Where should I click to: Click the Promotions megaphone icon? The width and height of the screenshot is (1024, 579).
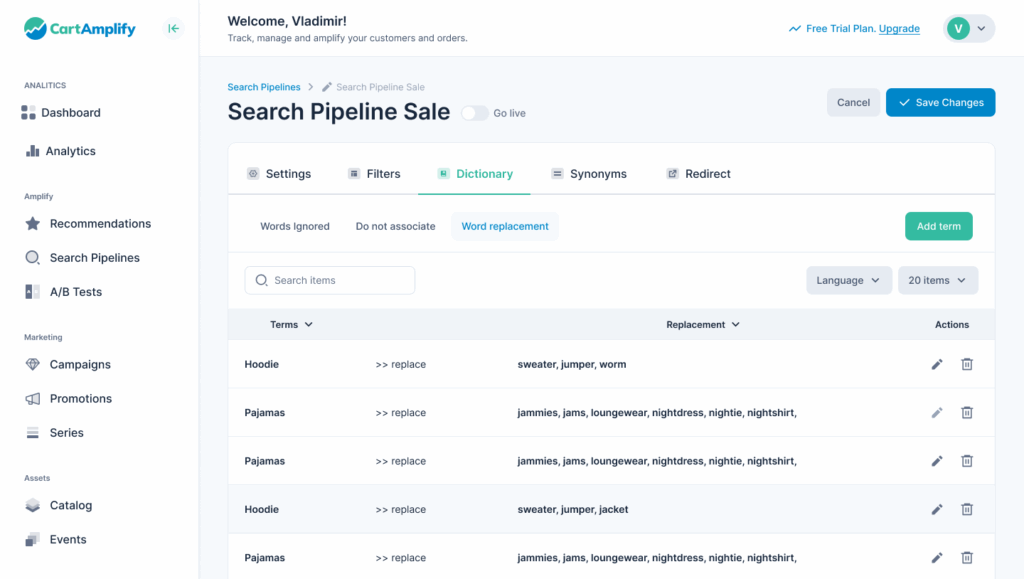point(33,399)
